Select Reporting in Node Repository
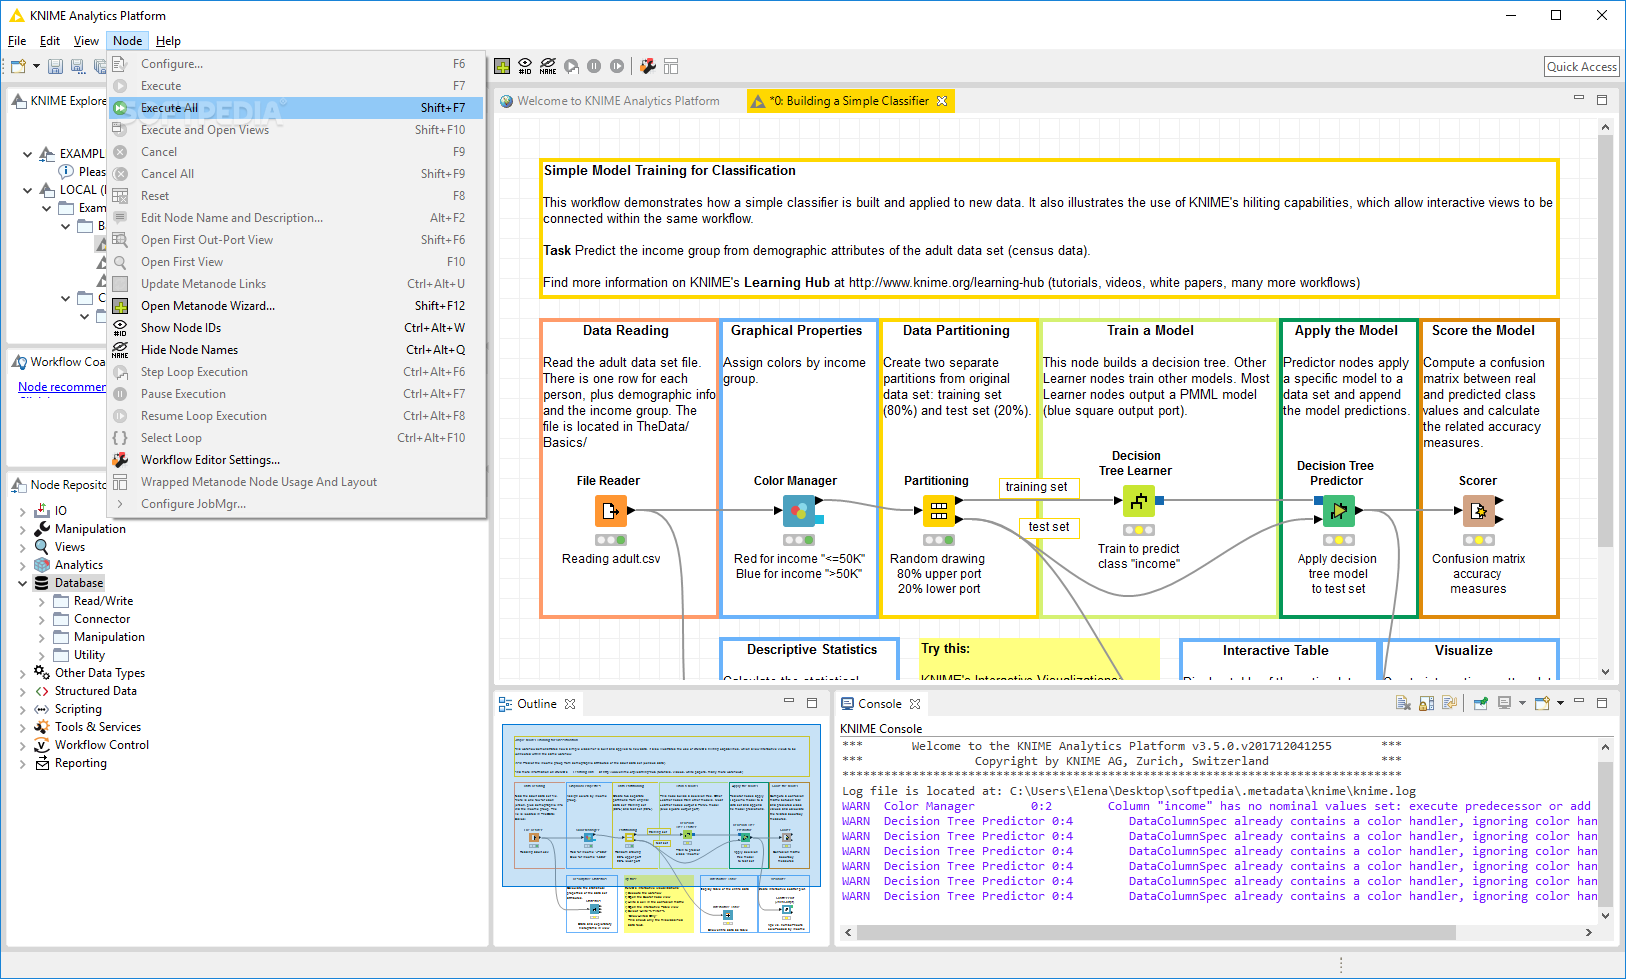Viewport: 1626px width, 979px height. 81,763
